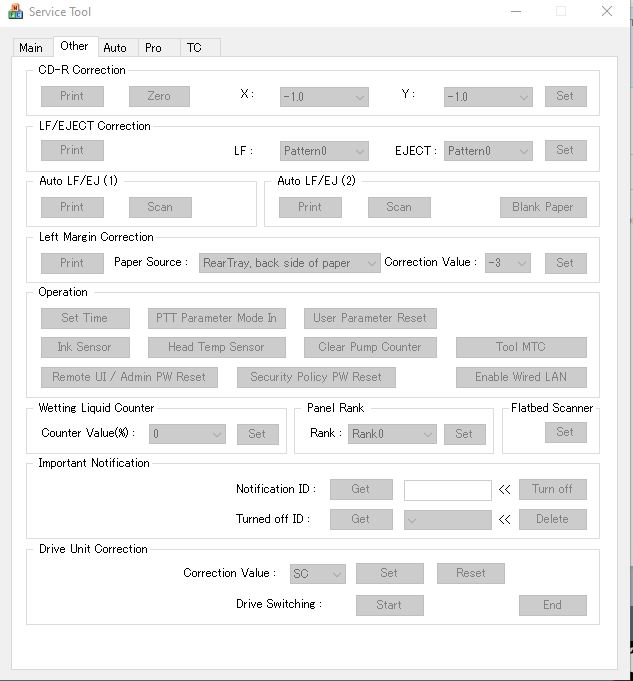633x681 pixels.
Task: Open the Paper Source dropdown
Action: point(289,263)
